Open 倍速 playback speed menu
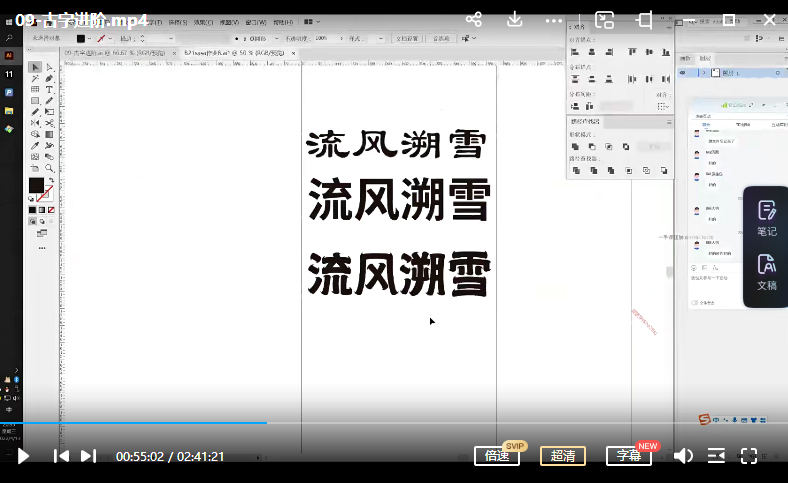Viewport: 788px width, 483px height. point(497,456)
